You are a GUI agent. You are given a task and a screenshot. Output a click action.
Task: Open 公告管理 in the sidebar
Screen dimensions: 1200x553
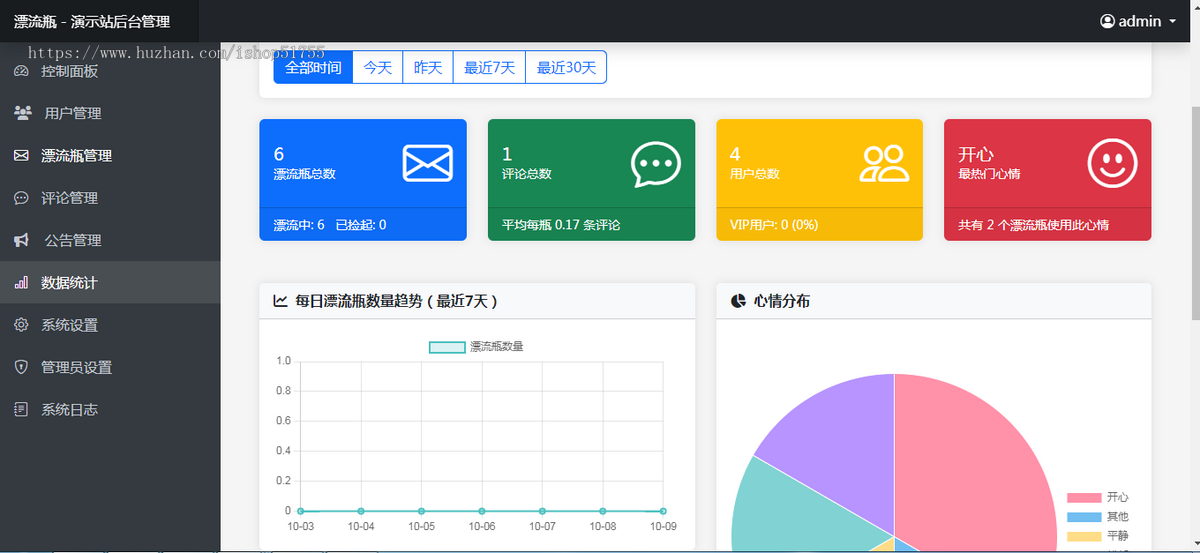coord(110,240)
